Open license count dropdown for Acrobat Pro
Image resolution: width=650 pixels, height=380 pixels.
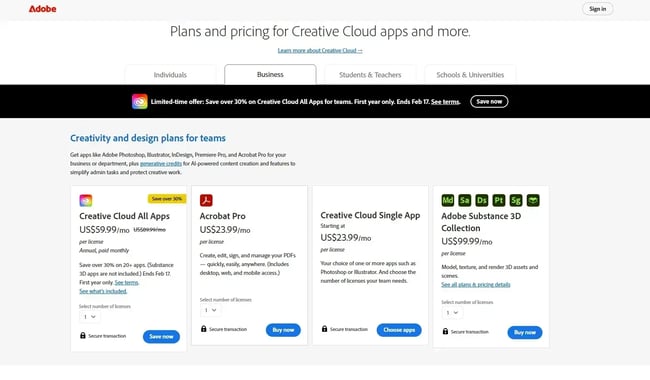[211, 310]
